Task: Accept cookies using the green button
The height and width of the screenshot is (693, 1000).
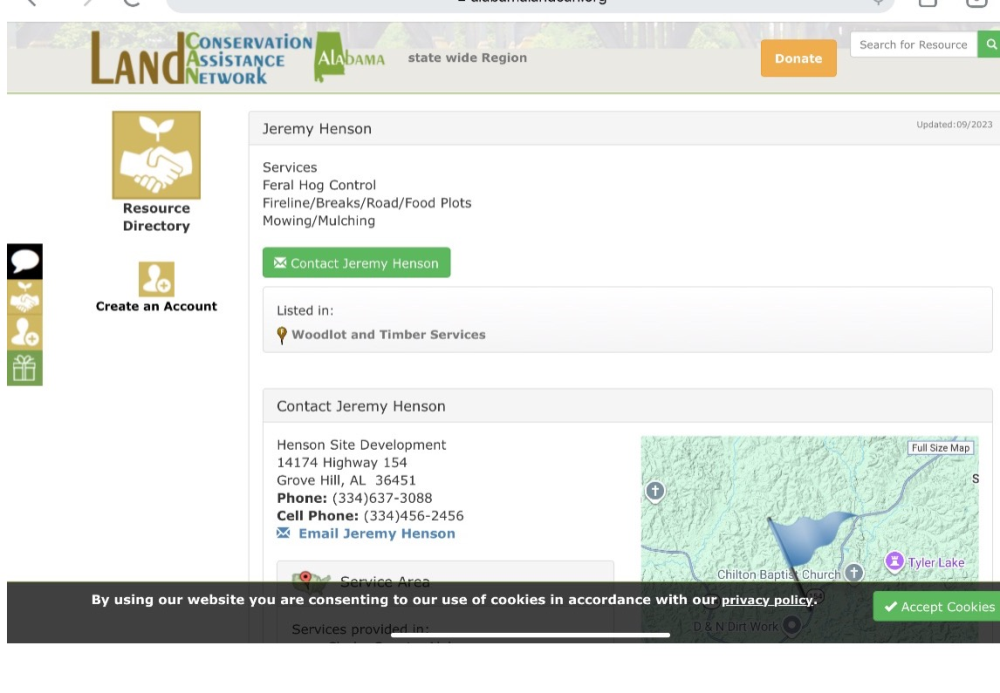Action: pos(938,607)
